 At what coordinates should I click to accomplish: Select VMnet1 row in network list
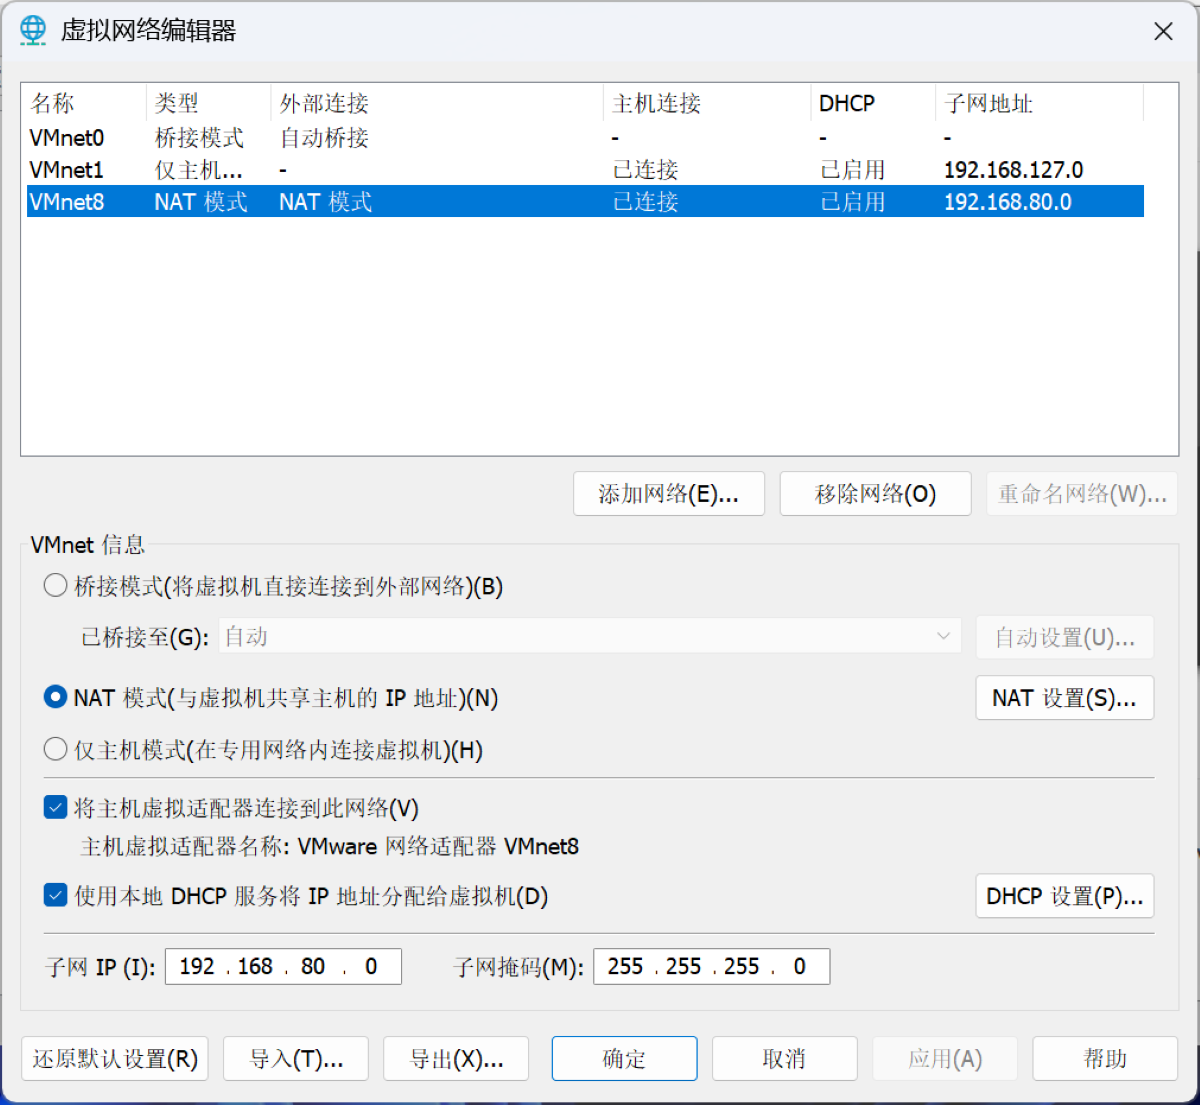click(x=585, y=169)
